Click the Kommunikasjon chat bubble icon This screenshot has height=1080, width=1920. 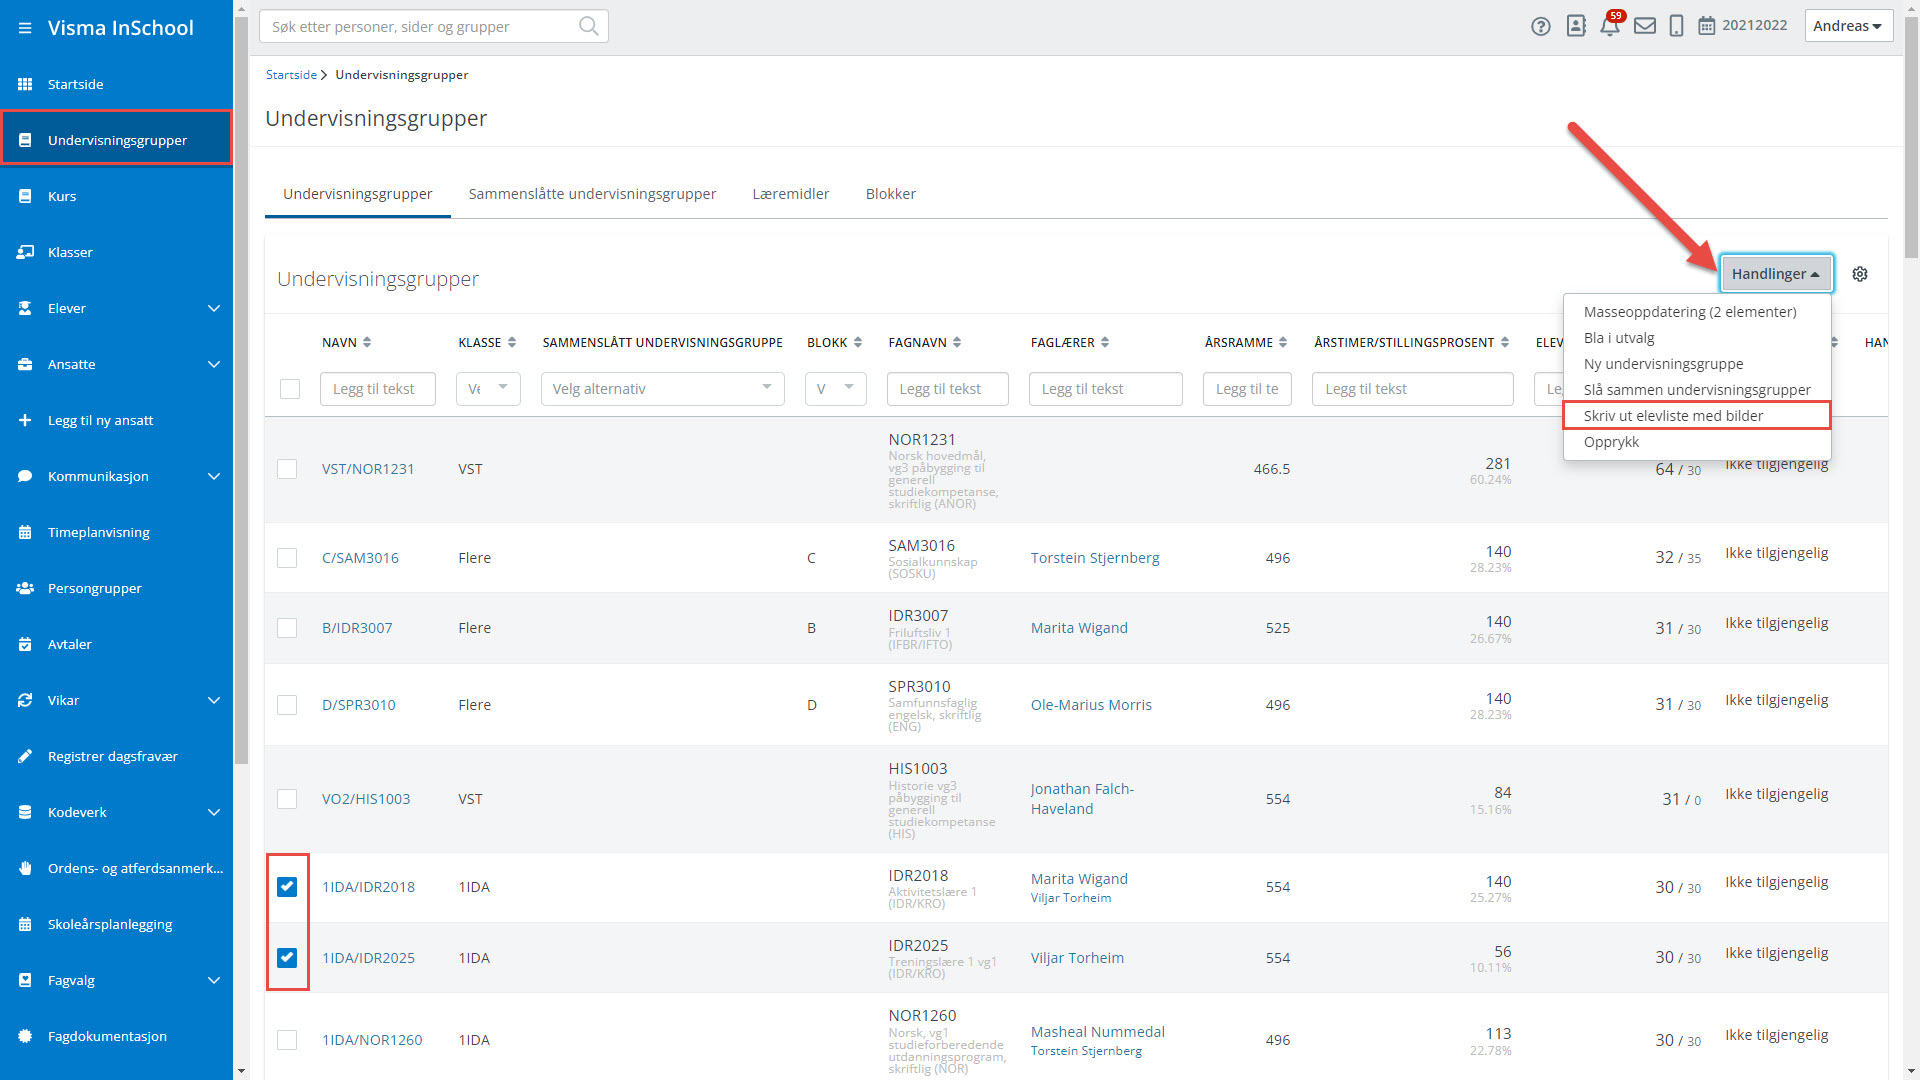pyautogui.click(x=25, y=476)
